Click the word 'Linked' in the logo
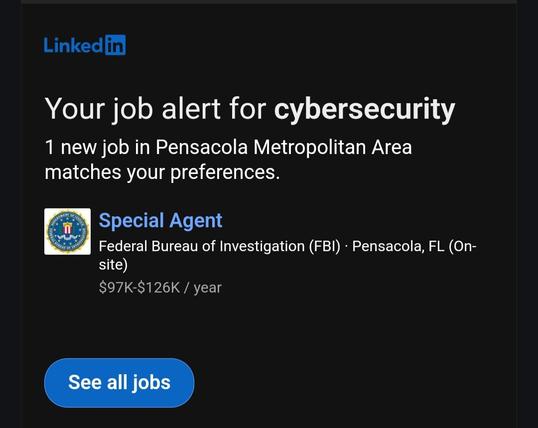This screenshot has width=538, height=428. pos(73,45)
